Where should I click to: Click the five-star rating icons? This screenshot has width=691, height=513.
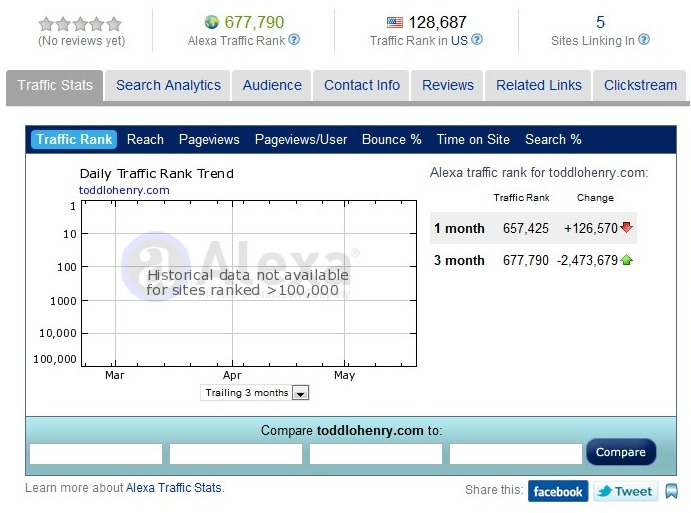coord(80,23)
